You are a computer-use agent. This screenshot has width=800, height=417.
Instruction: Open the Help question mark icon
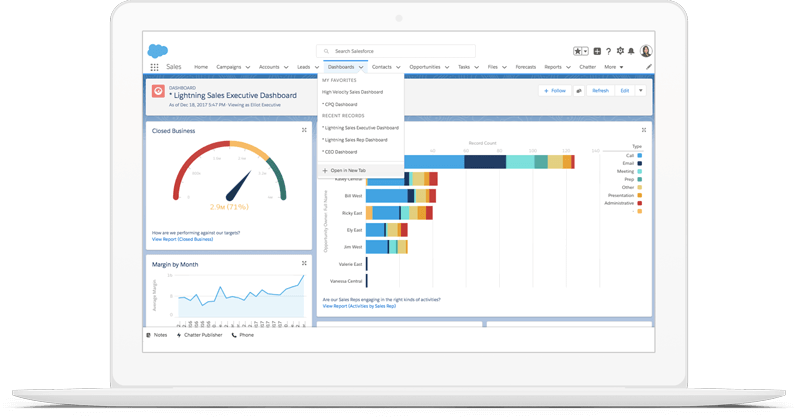[x=608, y=51]
